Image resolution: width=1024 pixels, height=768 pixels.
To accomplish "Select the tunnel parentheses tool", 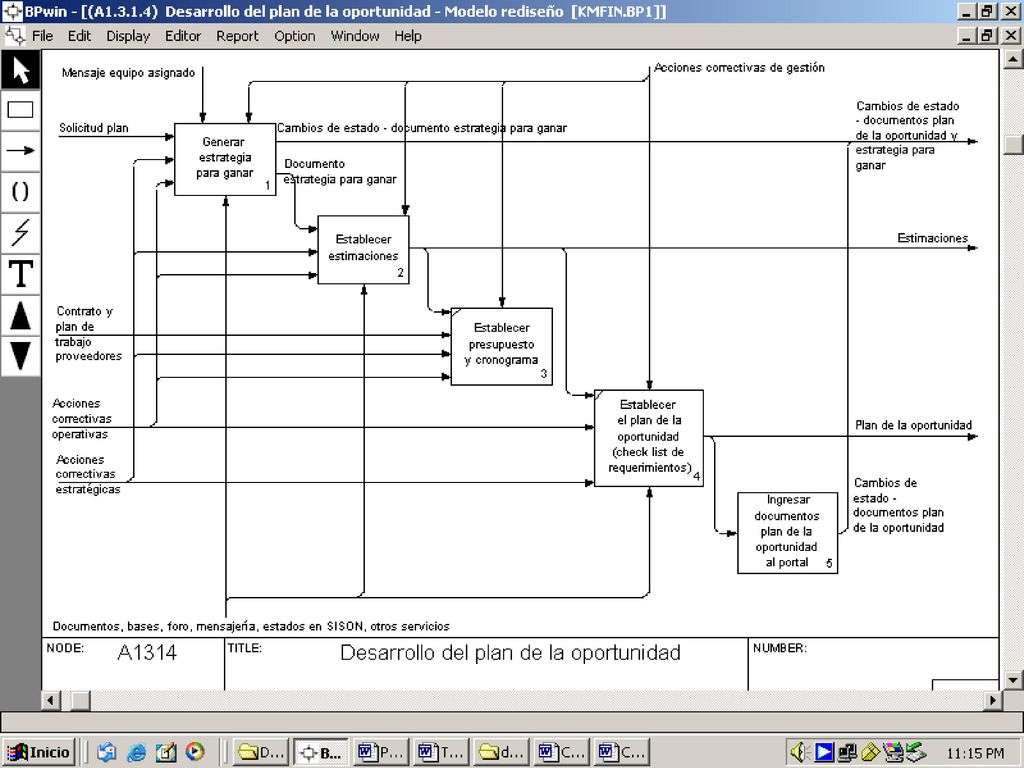I will pyautogui.click(x=20, y=191).
